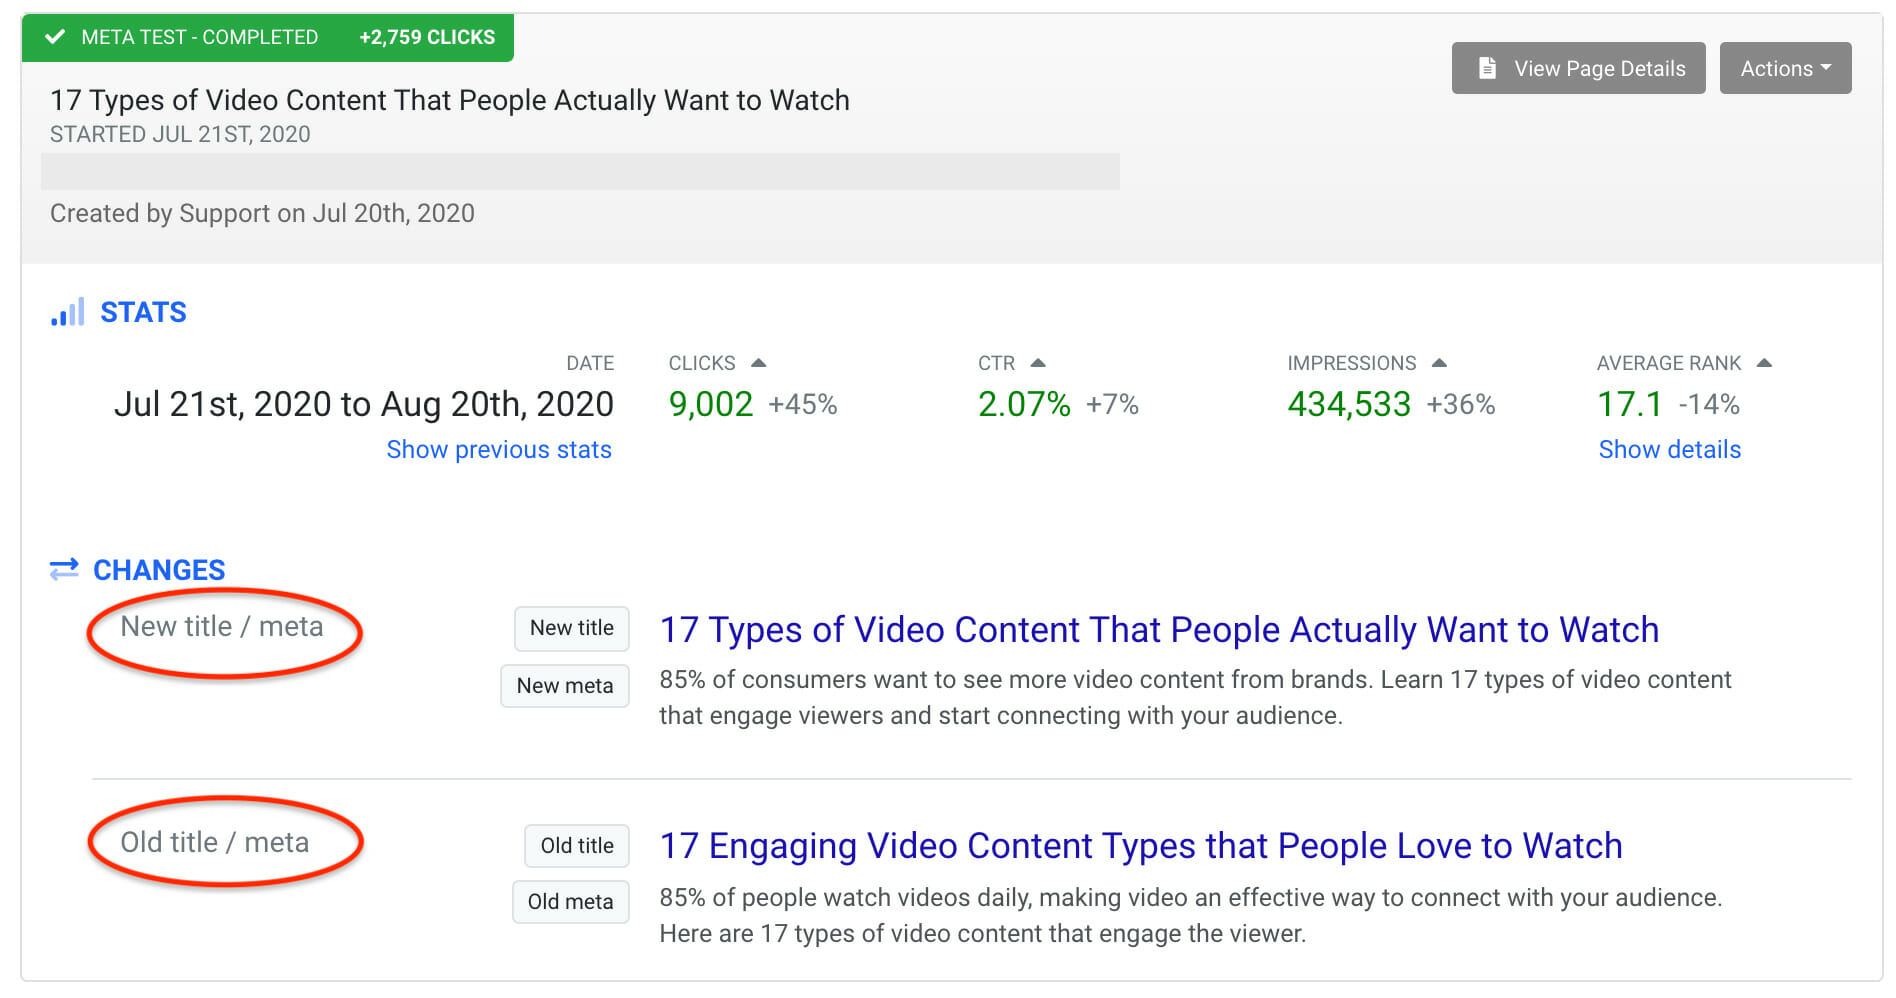Image resolution: width=1896 pixels, height=998 pixels.
Task: Click 'Created by Support on Jul 20th, 2020'
Action: click(262, 213)
